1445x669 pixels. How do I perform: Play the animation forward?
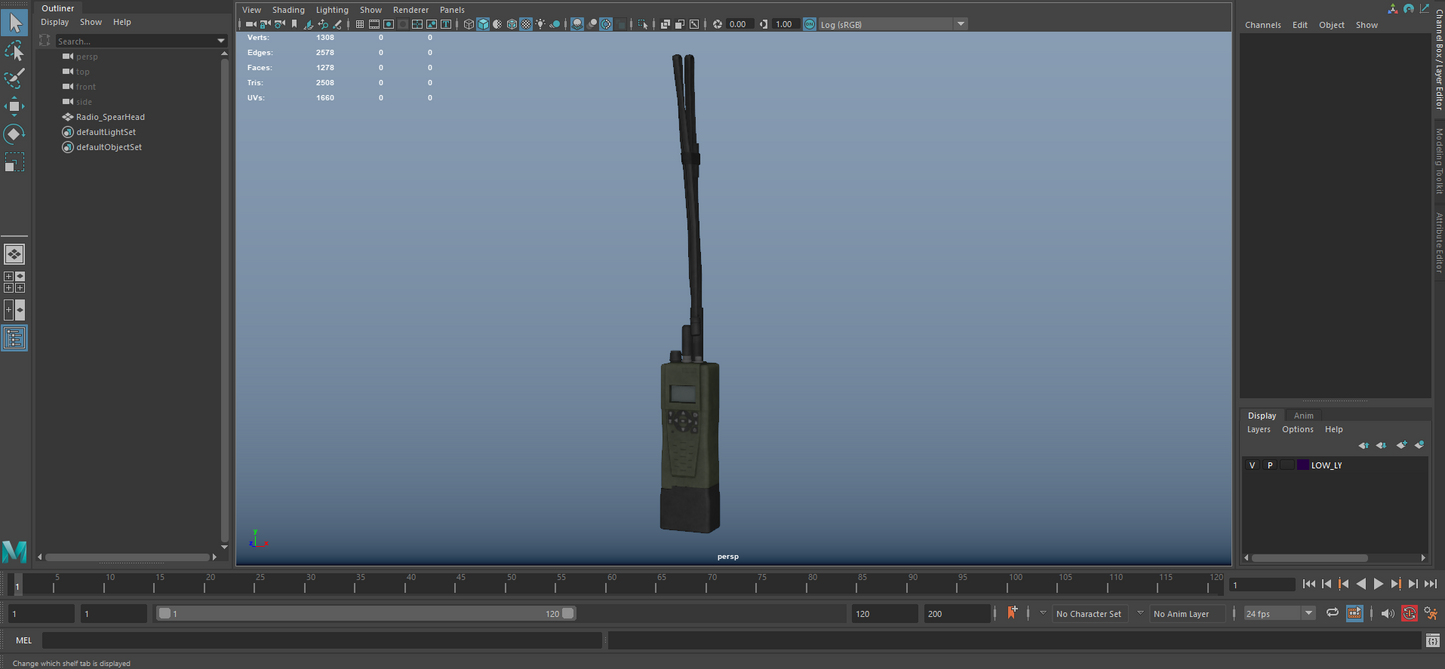click(1378, 584)
